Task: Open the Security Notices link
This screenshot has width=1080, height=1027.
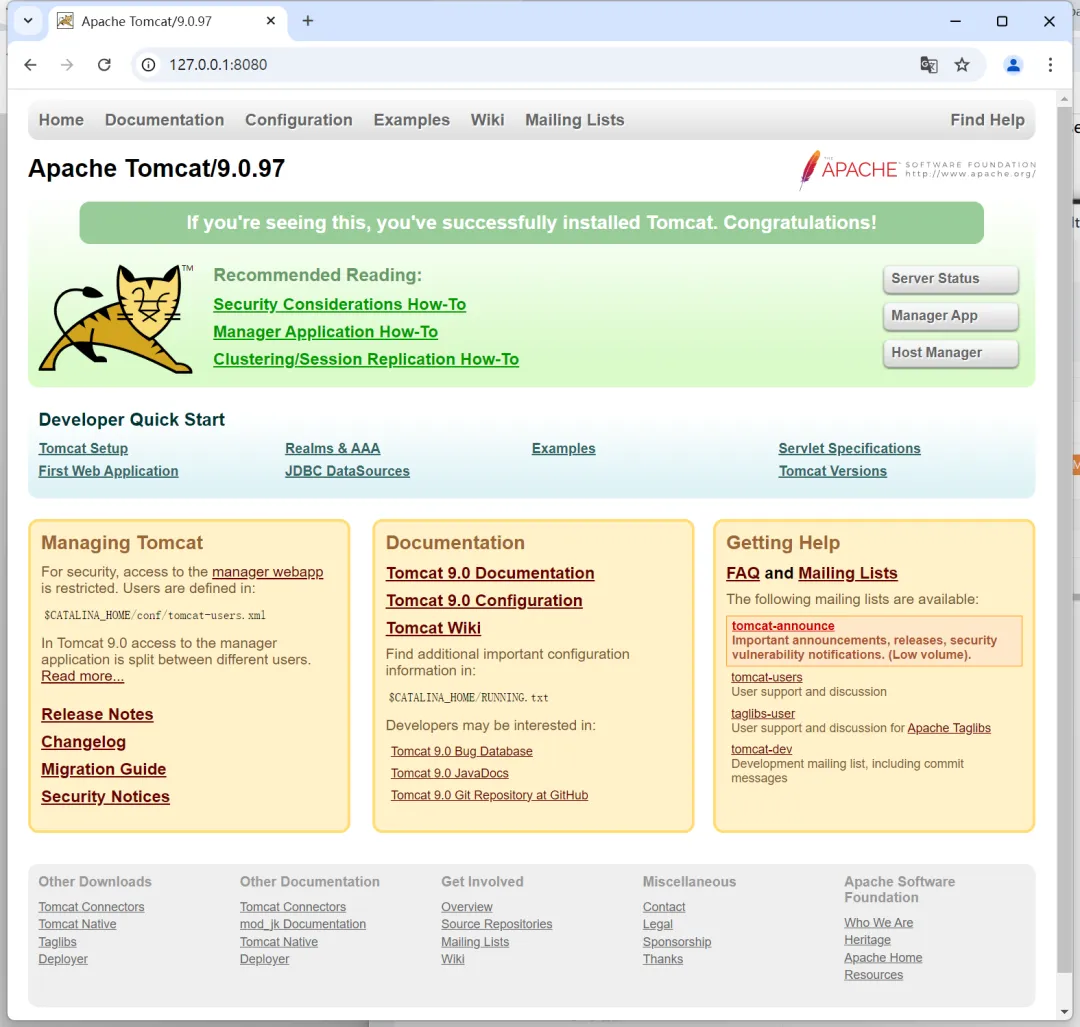Action: (x=105, y=797)
